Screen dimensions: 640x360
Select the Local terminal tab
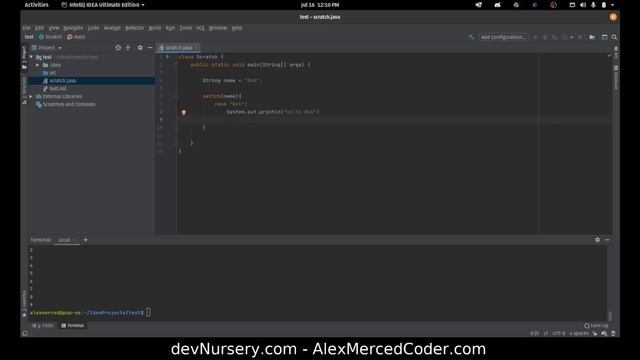(64, 240)
